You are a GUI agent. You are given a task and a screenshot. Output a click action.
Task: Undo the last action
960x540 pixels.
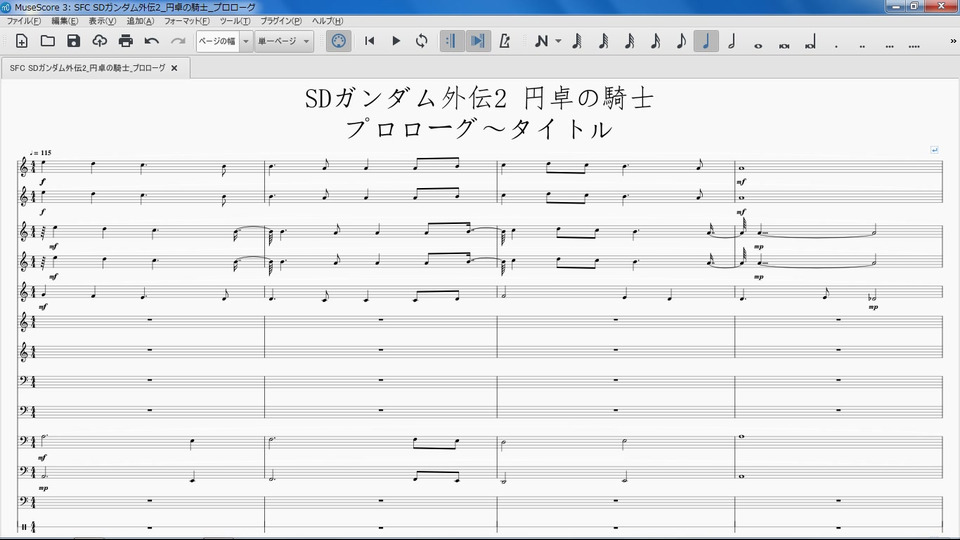(x=152, y=41)
